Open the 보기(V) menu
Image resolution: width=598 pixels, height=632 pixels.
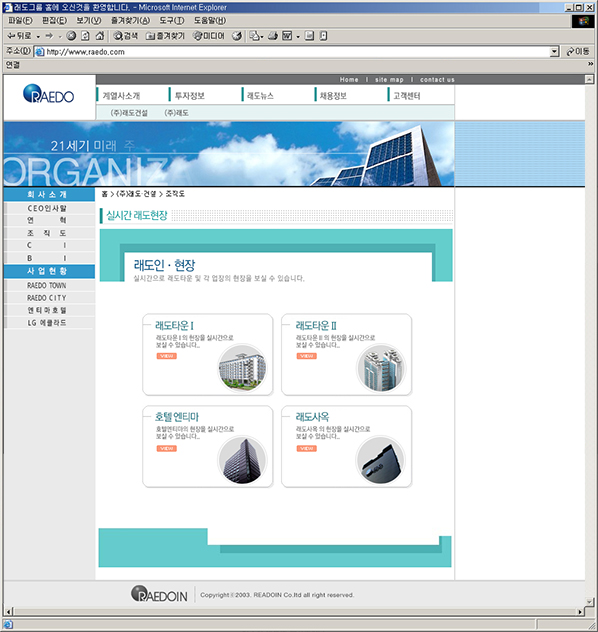tap(89, 21)
